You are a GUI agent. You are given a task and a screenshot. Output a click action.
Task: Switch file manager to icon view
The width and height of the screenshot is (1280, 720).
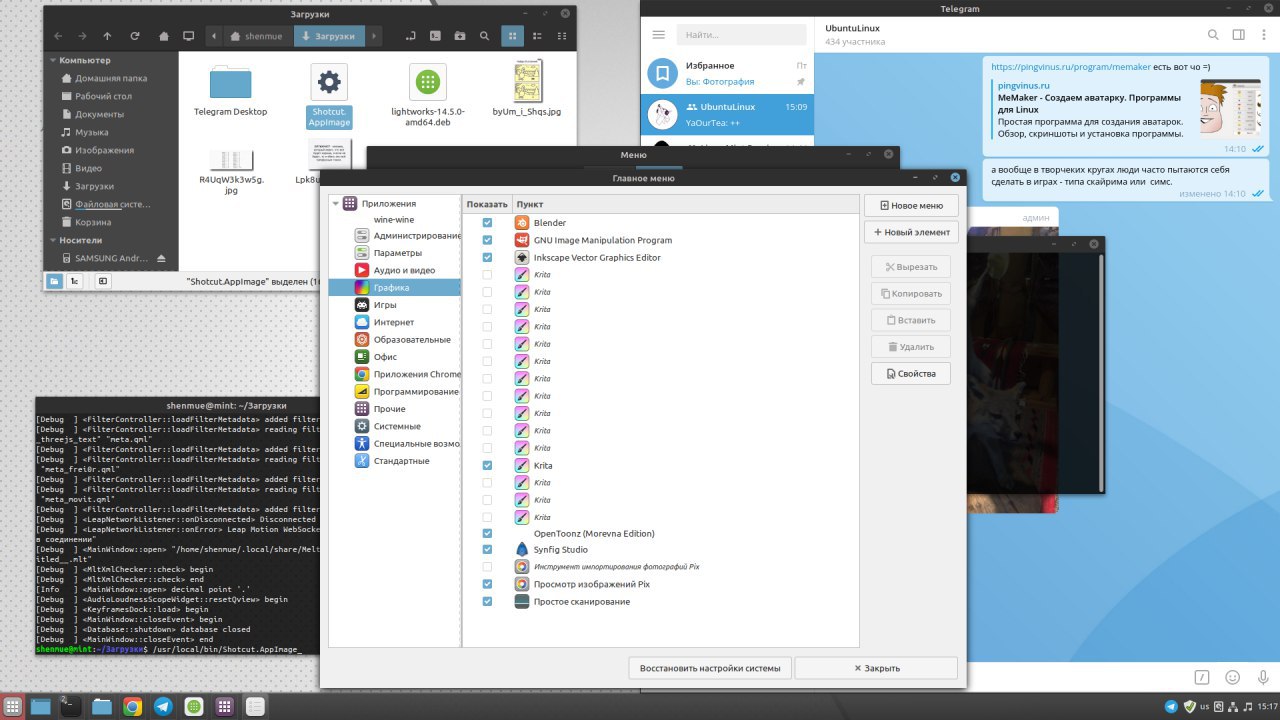click(511, 36)
